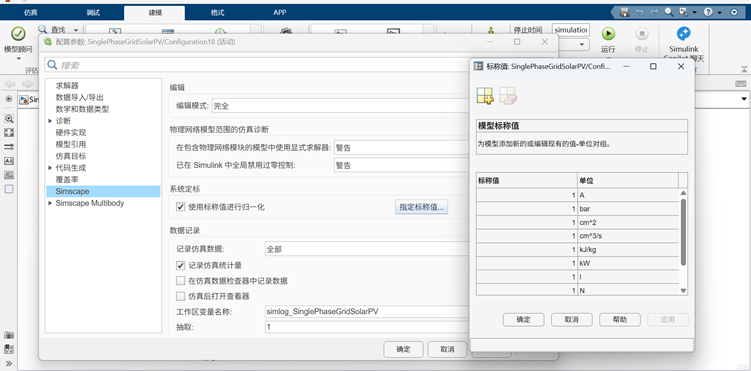Switch to the 仿真 ribbon tab
Viewport: 751px width, 371px height.
pyautogui.click(x=31, y=12)
